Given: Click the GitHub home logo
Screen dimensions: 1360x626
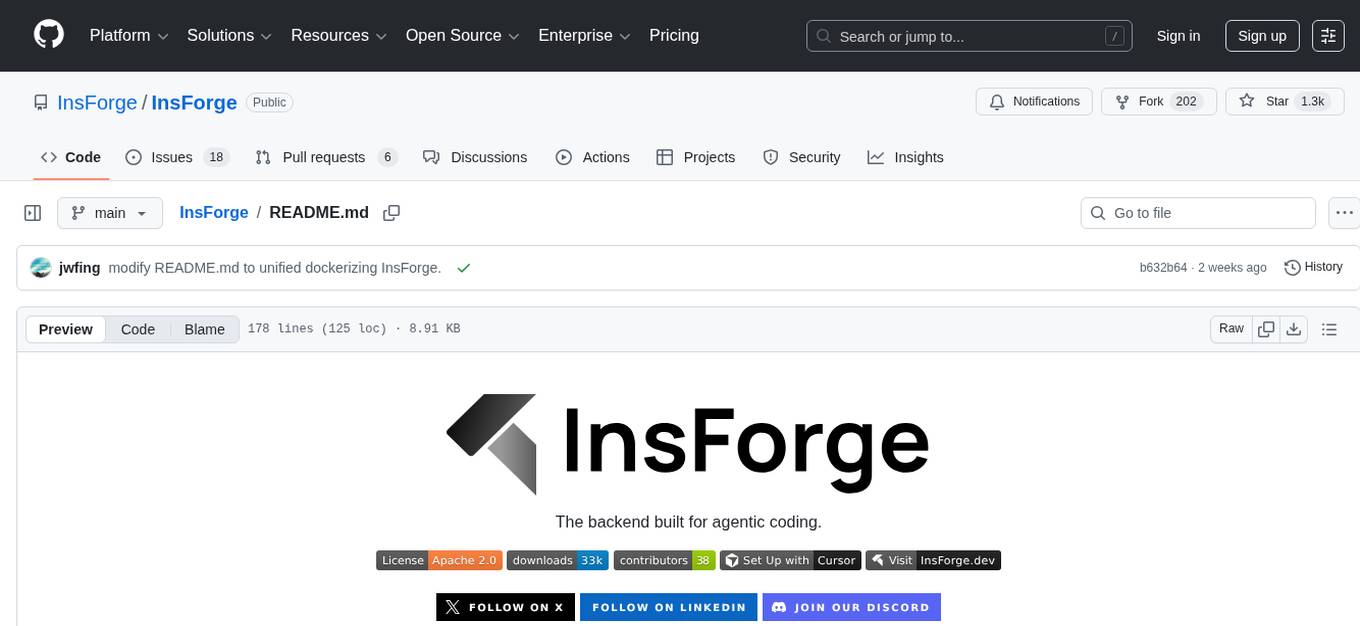Looking at the screenshot, I should [x=48, y=33].
